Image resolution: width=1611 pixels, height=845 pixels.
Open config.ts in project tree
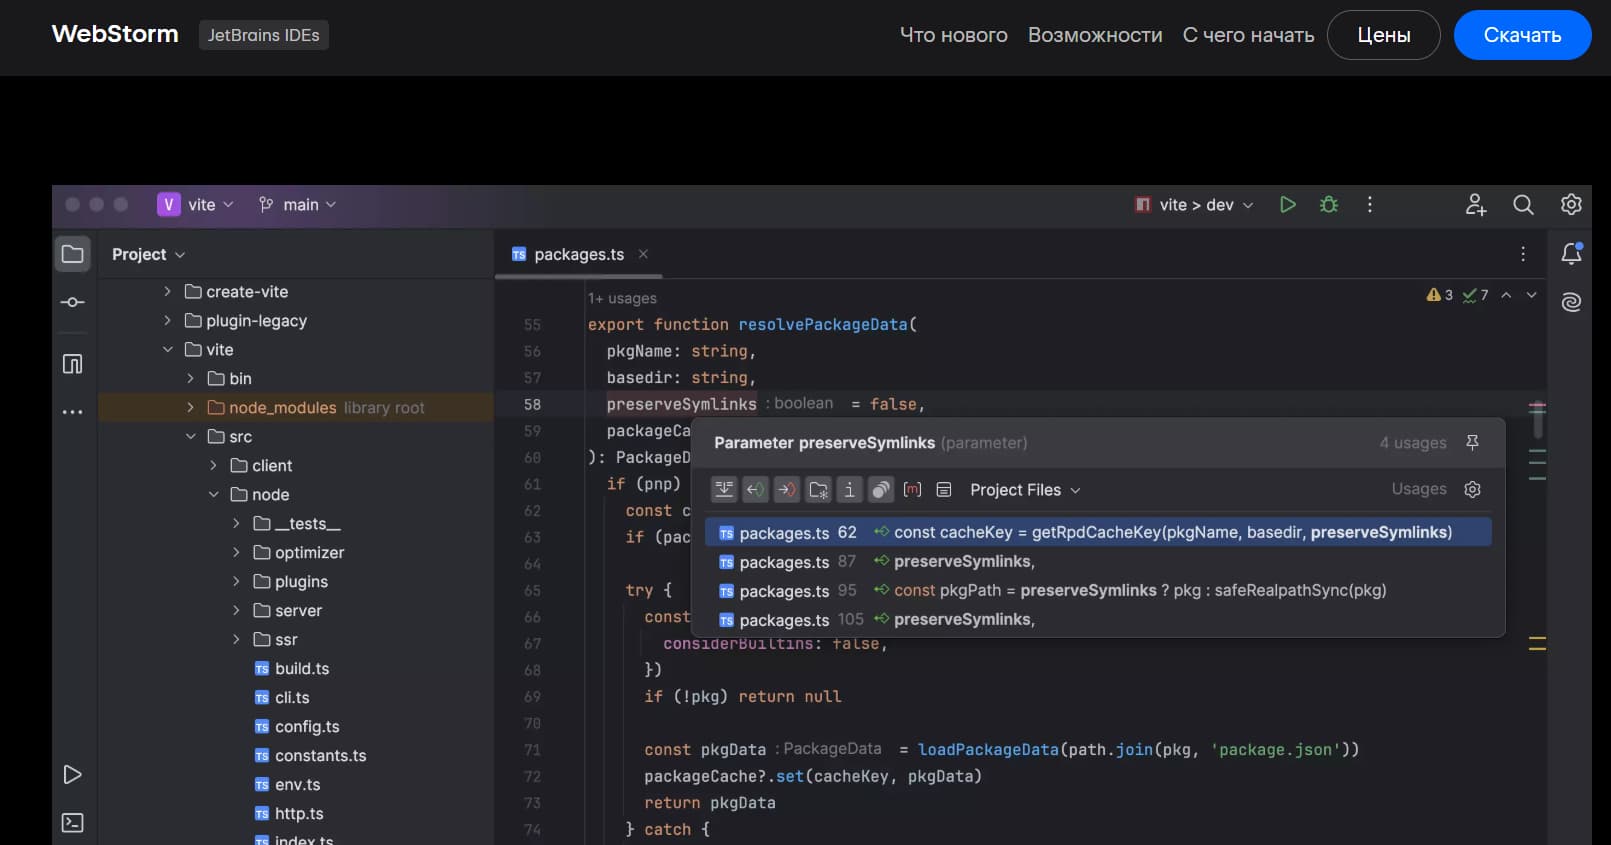296,727
